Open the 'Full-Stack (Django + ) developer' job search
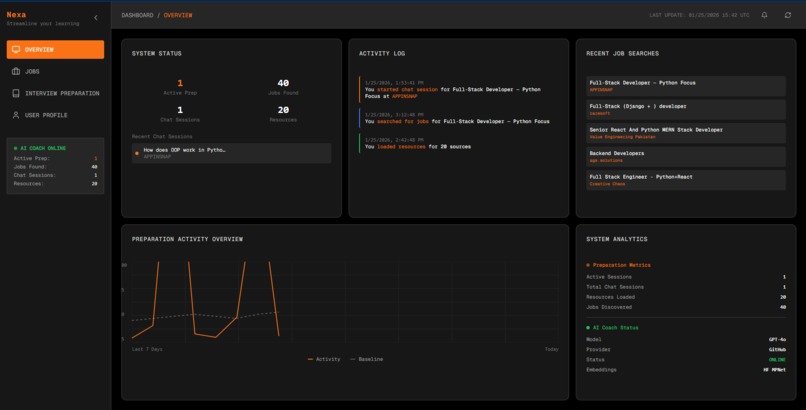Screen dimensions: 806x410 click(686, 109)
